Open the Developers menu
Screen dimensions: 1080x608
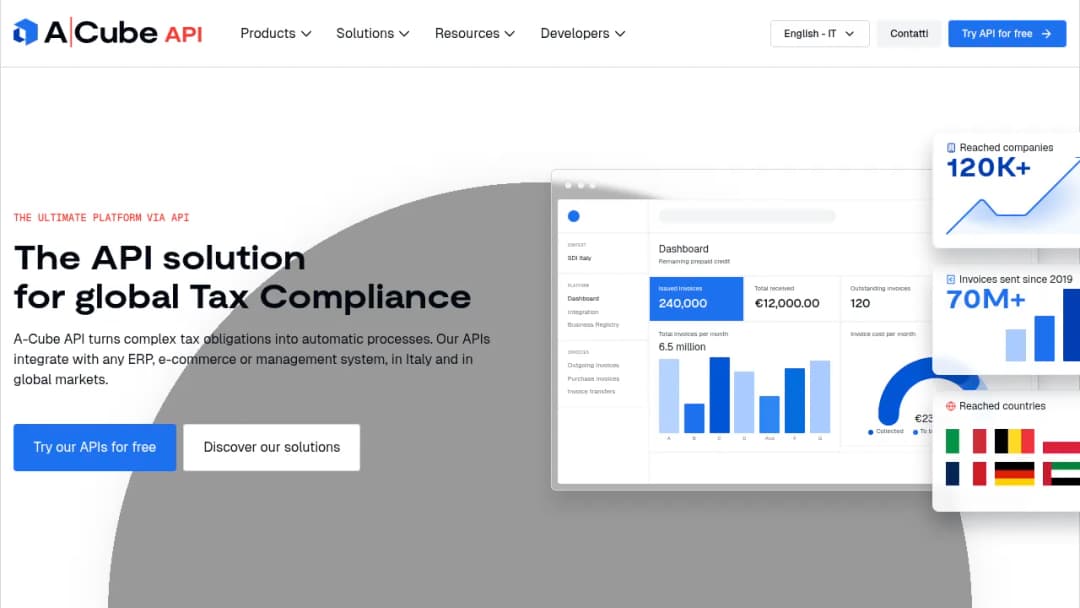click(x=583, y=33)
